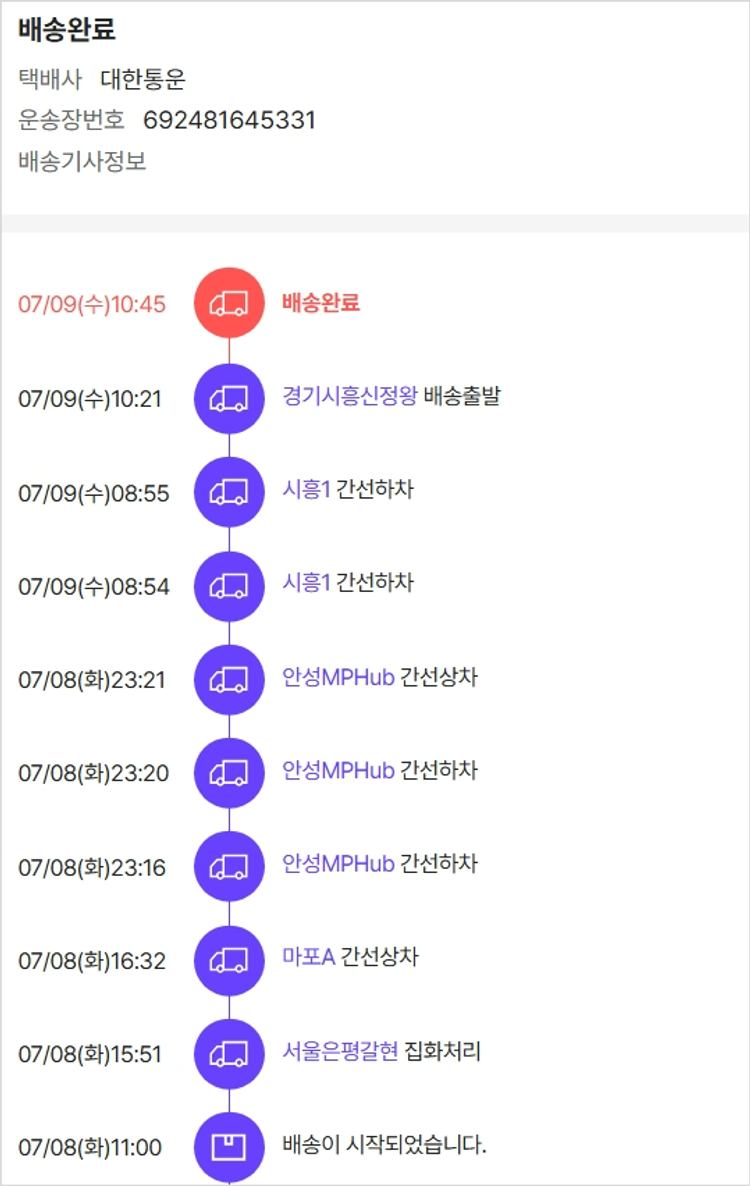The width and height of the screenshot is (750, 1186).
Task: Click 안성MPHub link in 간선상차 entry
Action: pyautogui.click(x=338, y=677)
